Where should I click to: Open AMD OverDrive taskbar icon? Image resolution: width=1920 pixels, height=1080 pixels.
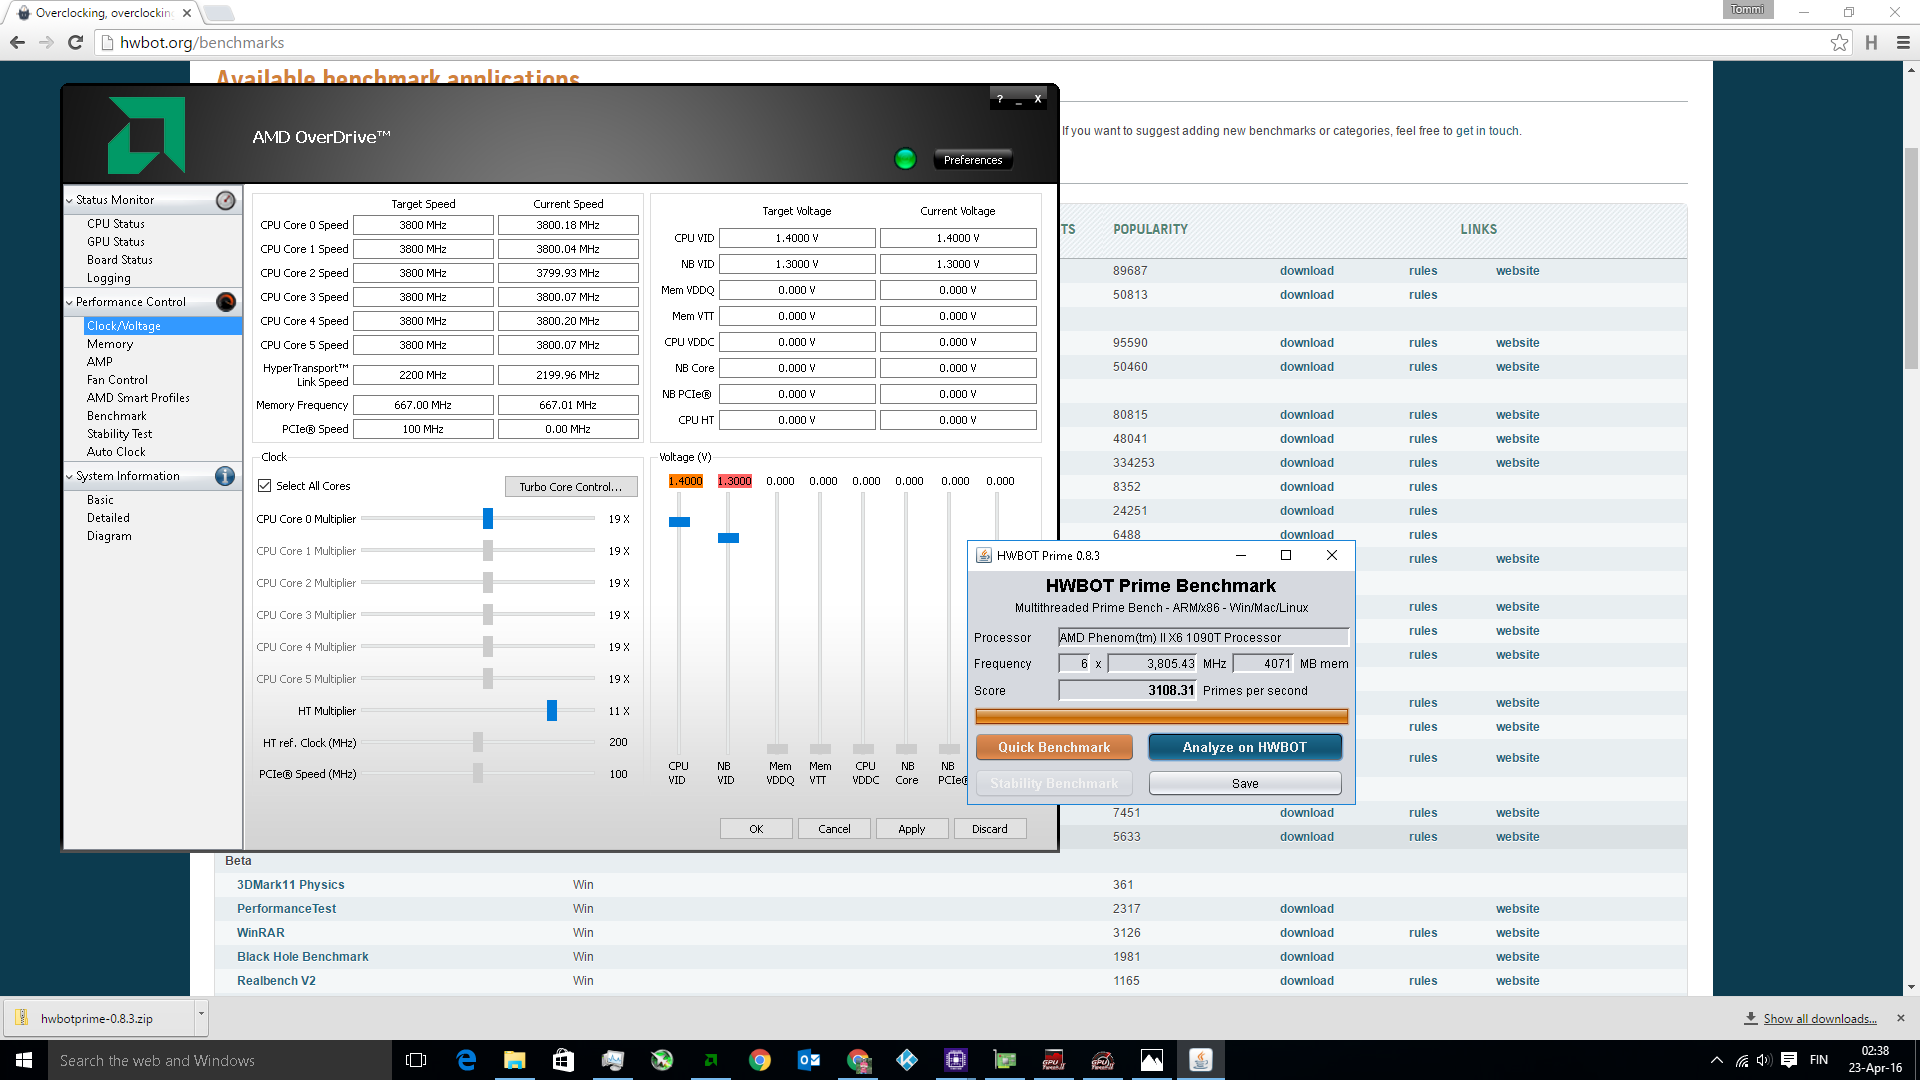711,1060
